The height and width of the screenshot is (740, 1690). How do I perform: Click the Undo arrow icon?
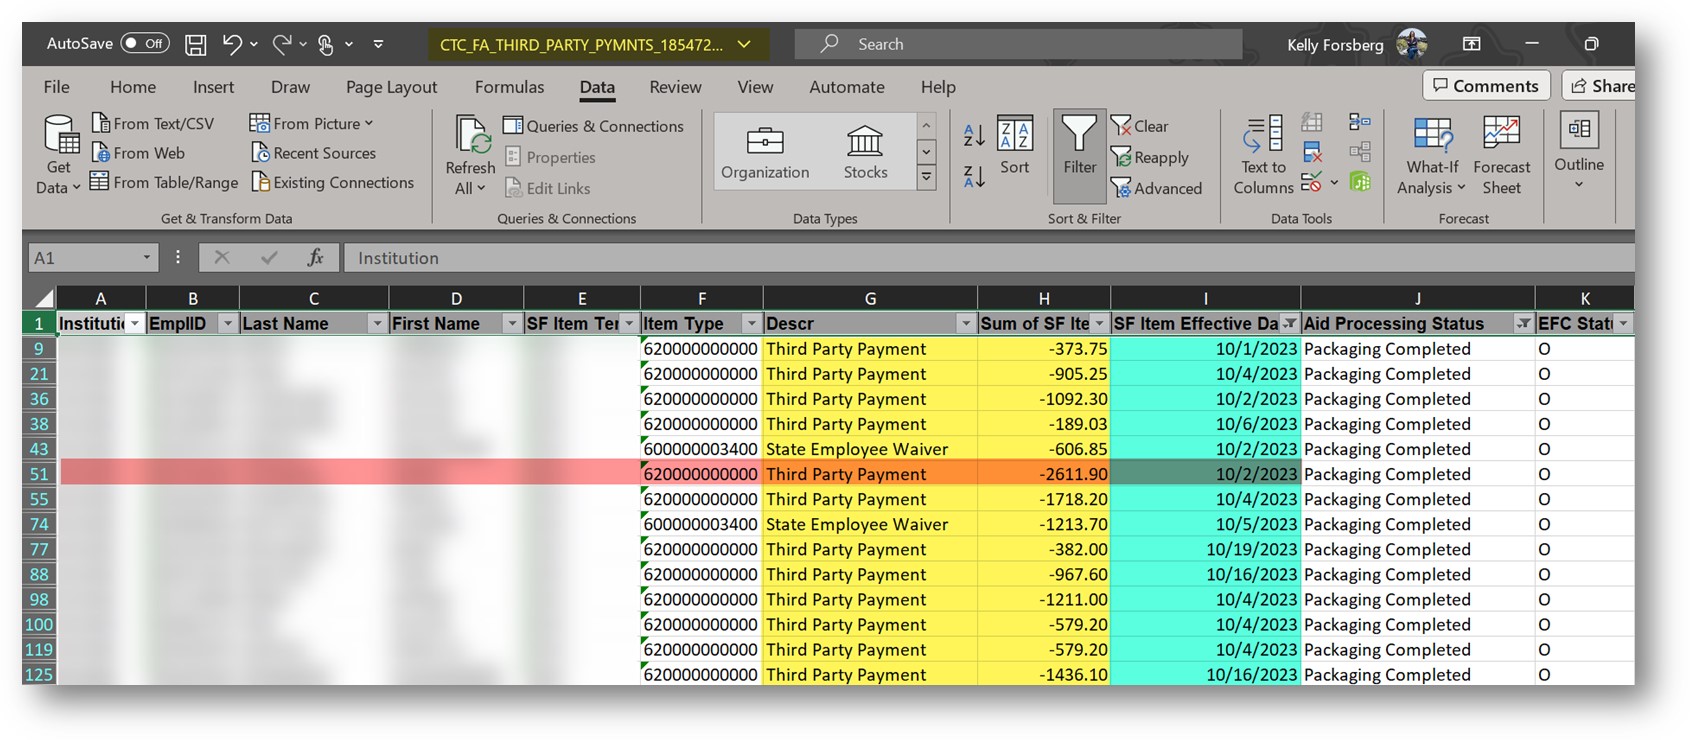(232, 44)
